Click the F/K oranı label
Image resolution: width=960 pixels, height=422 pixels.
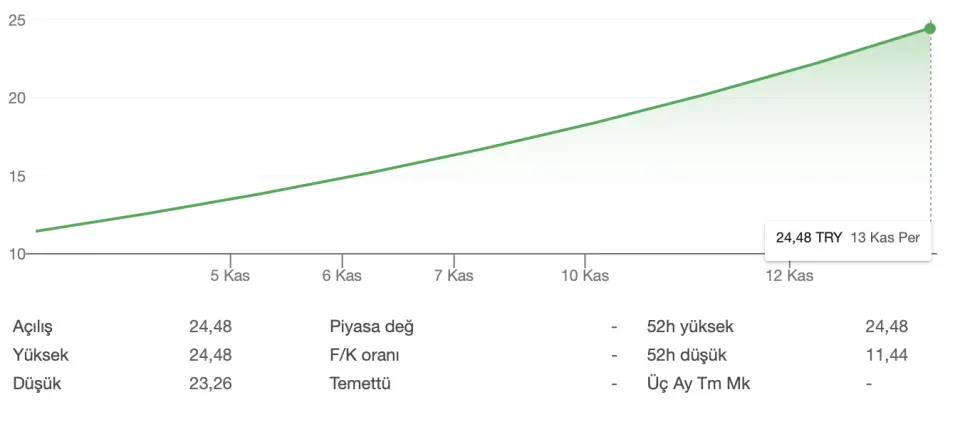click(367, 355)
